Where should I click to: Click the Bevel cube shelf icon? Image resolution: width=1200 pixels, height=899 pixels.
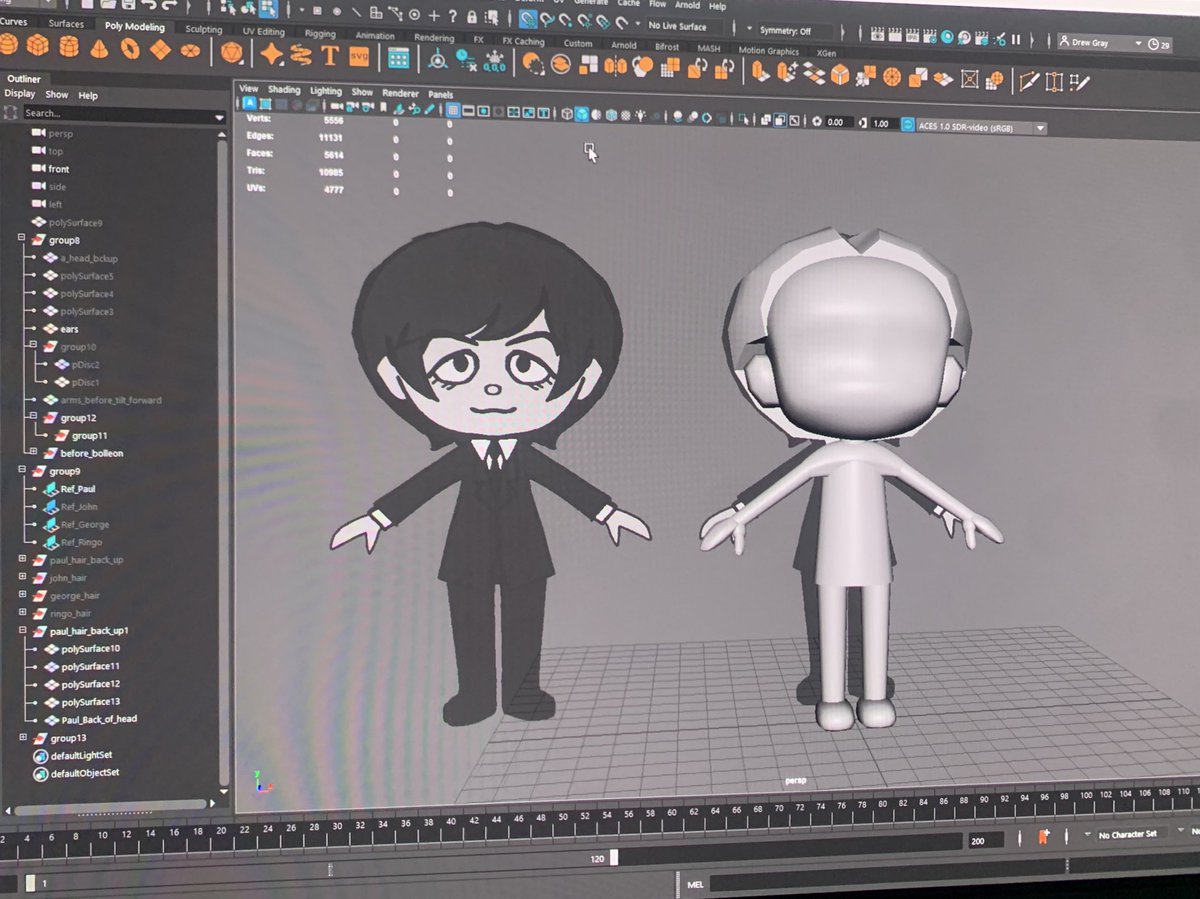pos(840,75)
